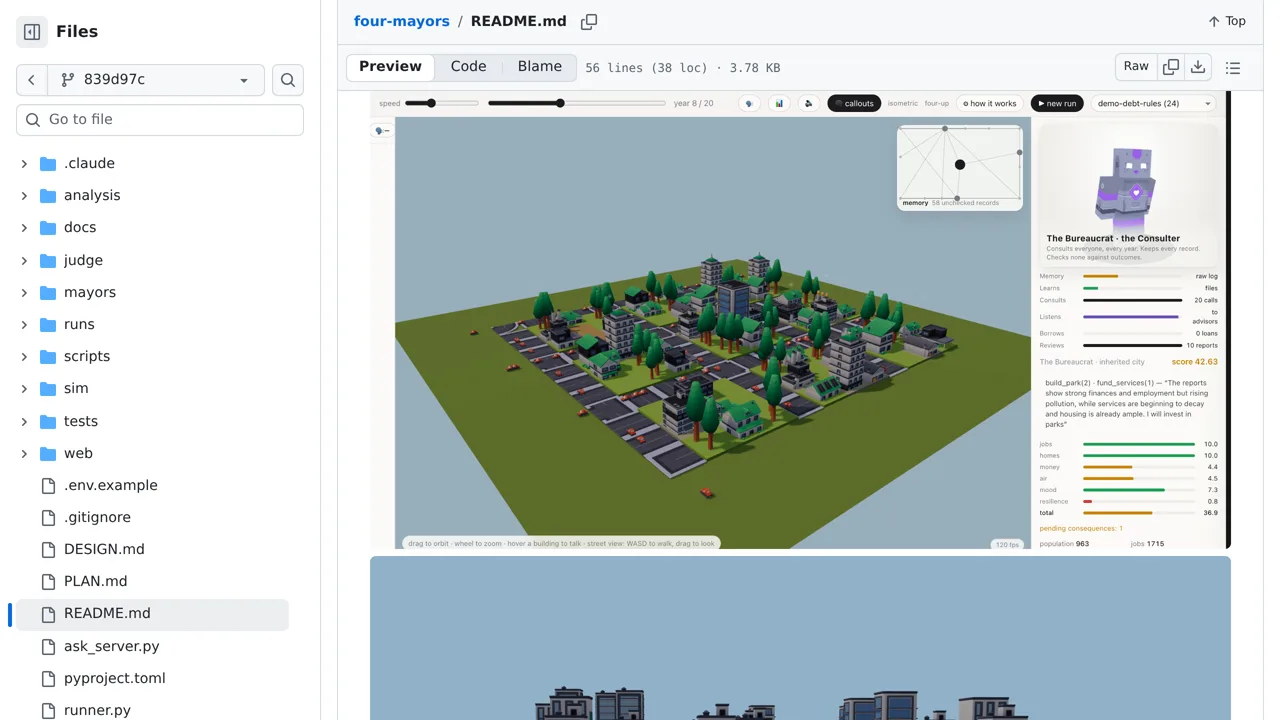Open the 839d97c branch selector dropdown
This screenshot has height=720, width=1280.
coord(156,80)
